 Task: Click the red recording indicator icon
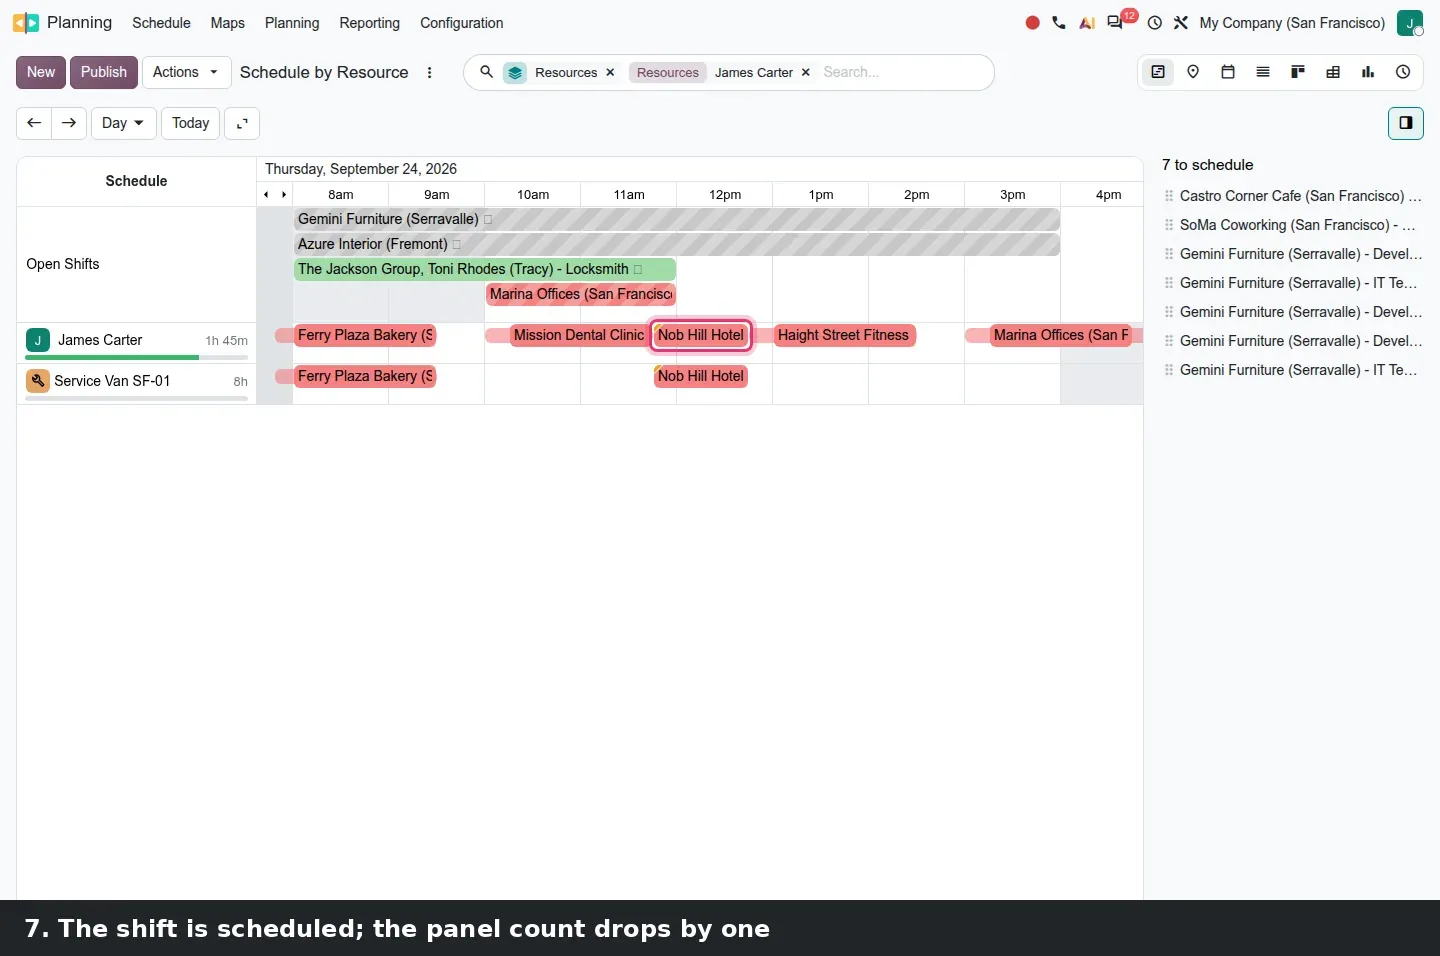(x=1033, y=23)
